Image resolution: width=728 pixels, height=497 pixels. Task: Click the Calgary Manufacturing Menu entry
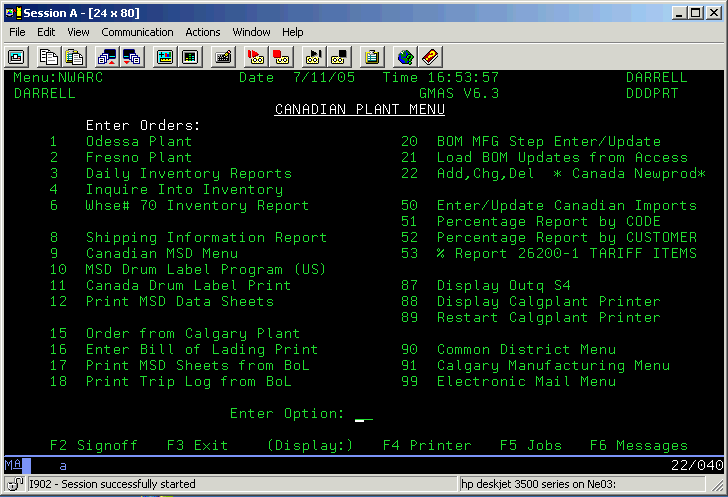pos(553,366)
